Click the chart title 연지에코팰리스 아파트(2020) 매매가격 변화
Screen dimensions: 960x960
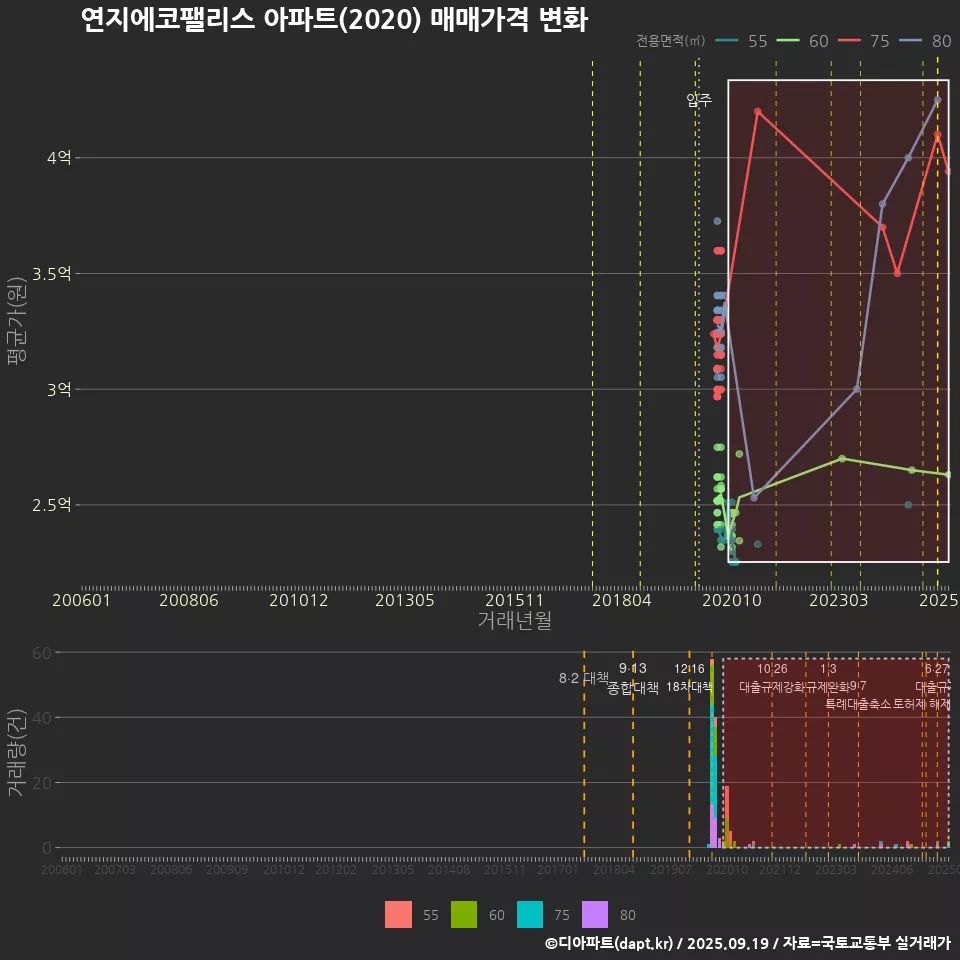(x=334, y=19)
